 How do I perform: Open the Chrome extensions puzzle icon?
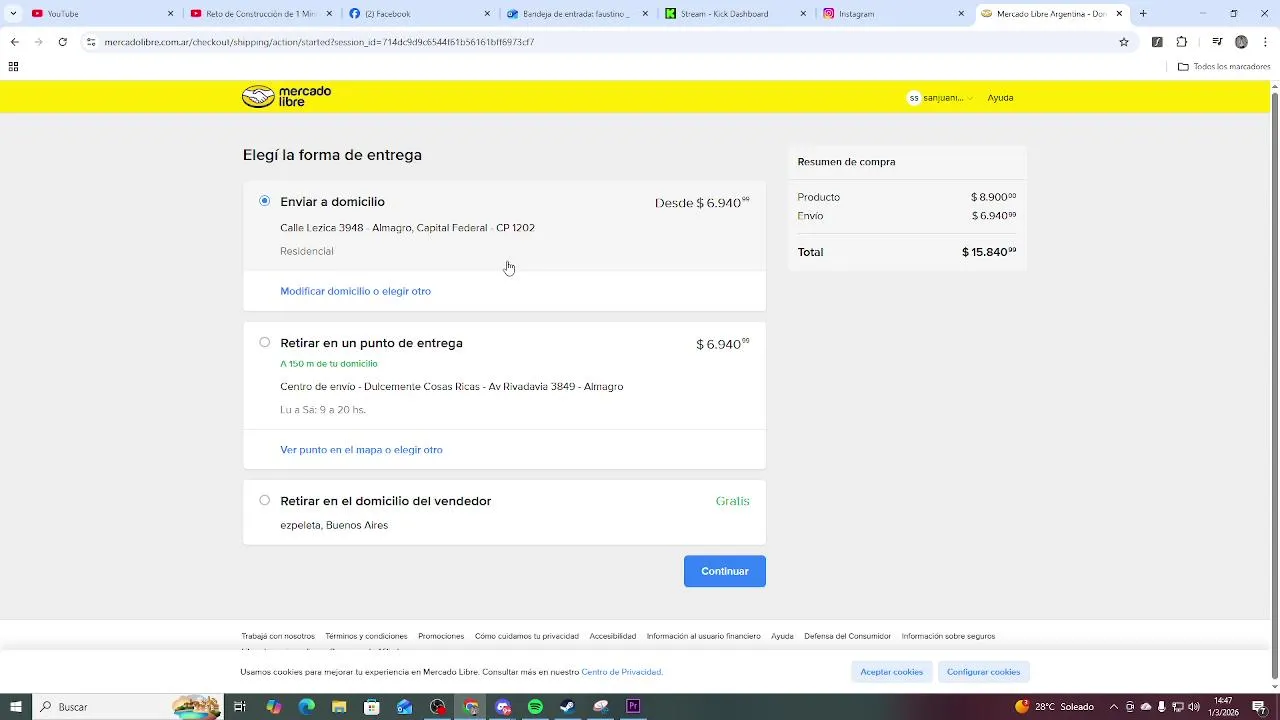(1182, 42)
